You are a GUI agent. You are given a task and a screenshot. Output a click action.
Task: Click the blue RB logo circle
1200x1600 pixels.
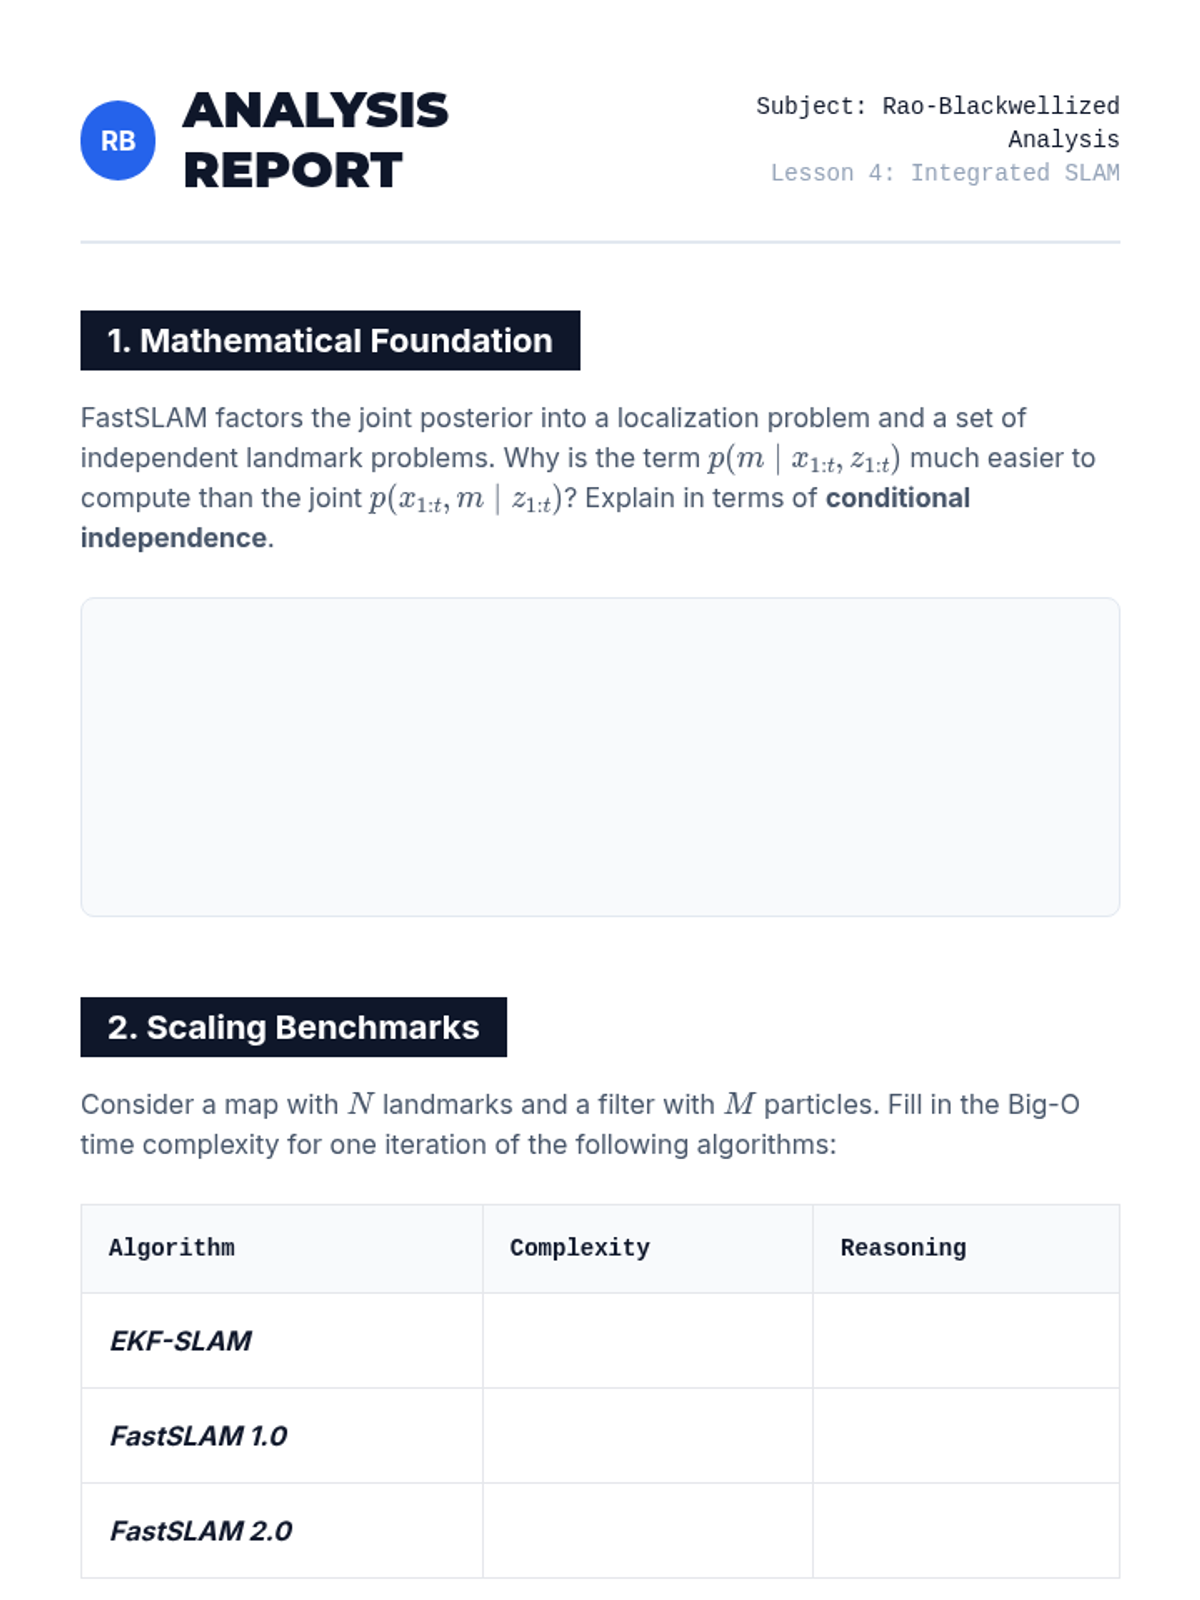(x=118, y=141)
